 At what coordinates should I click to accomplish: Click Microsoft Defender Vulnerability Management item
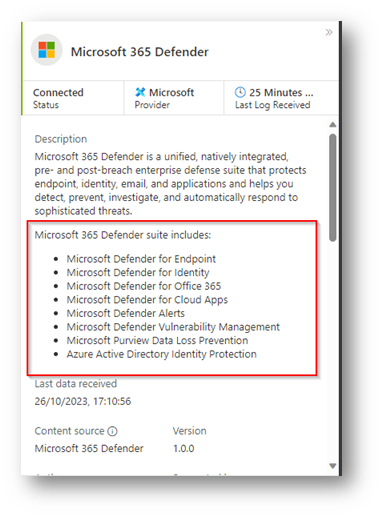(x=173, y=327)
